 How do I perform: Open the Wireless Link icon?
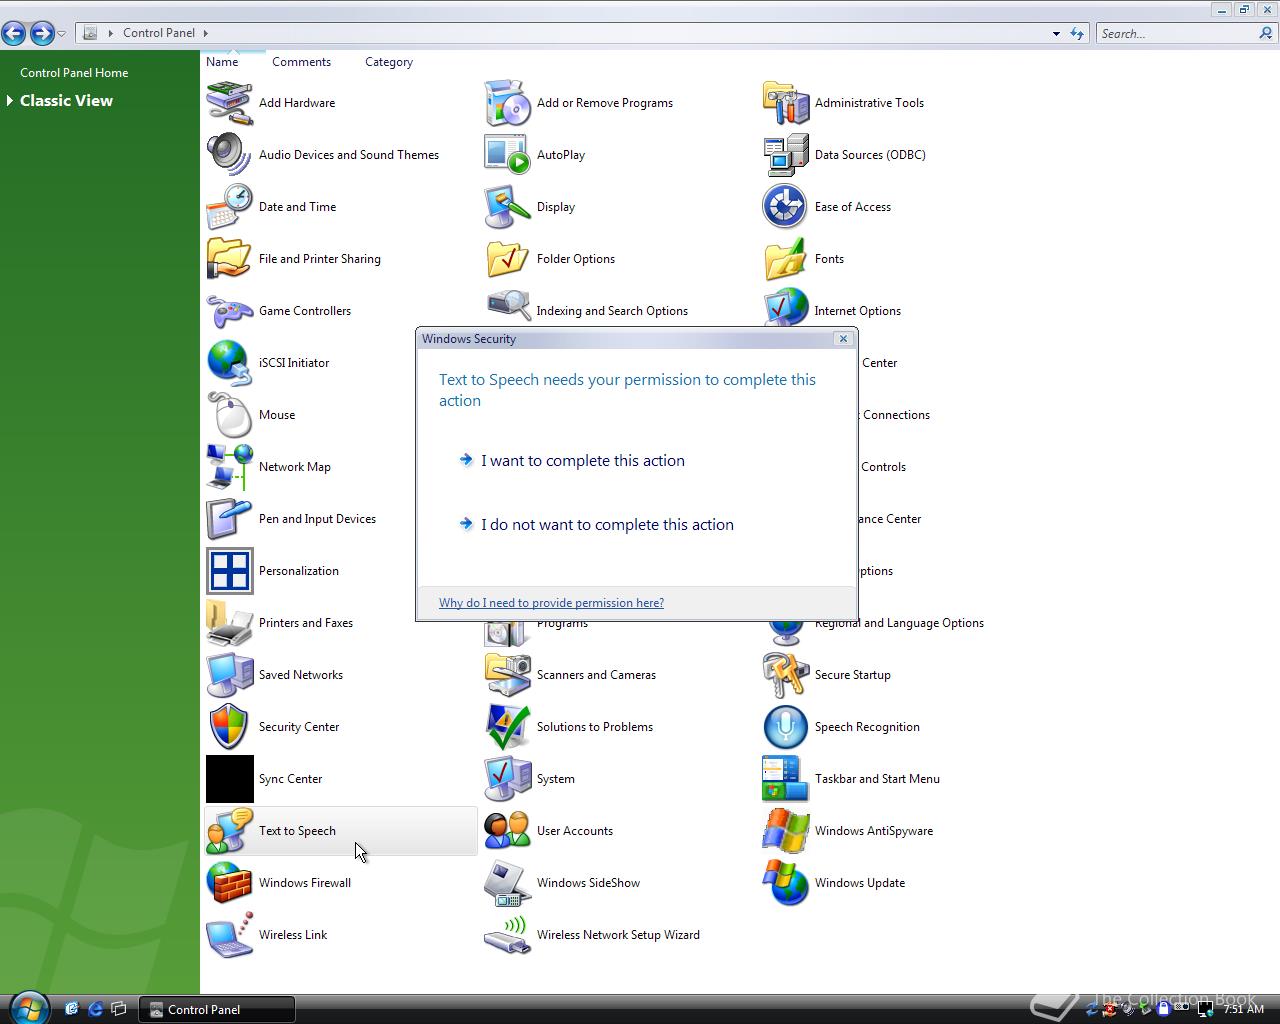pos(229,935)
